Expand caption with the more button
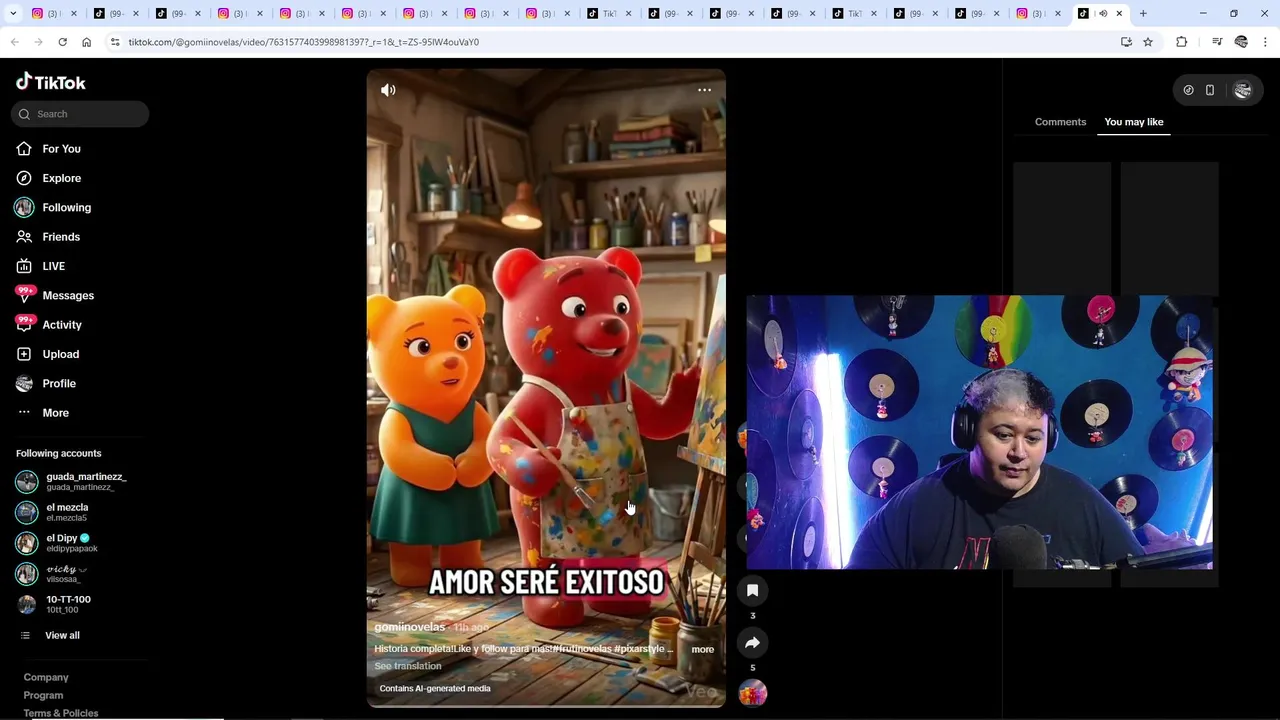Image resolution: width=1280 pixels, height=720 pixels. coord(703,650)
